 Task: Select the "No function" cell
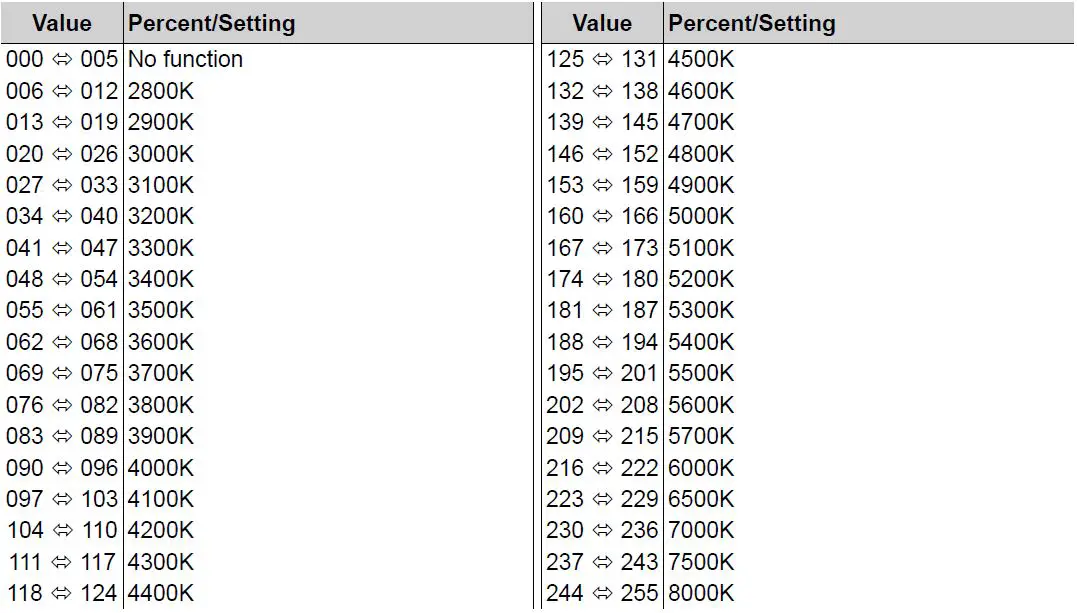[185, 59]
